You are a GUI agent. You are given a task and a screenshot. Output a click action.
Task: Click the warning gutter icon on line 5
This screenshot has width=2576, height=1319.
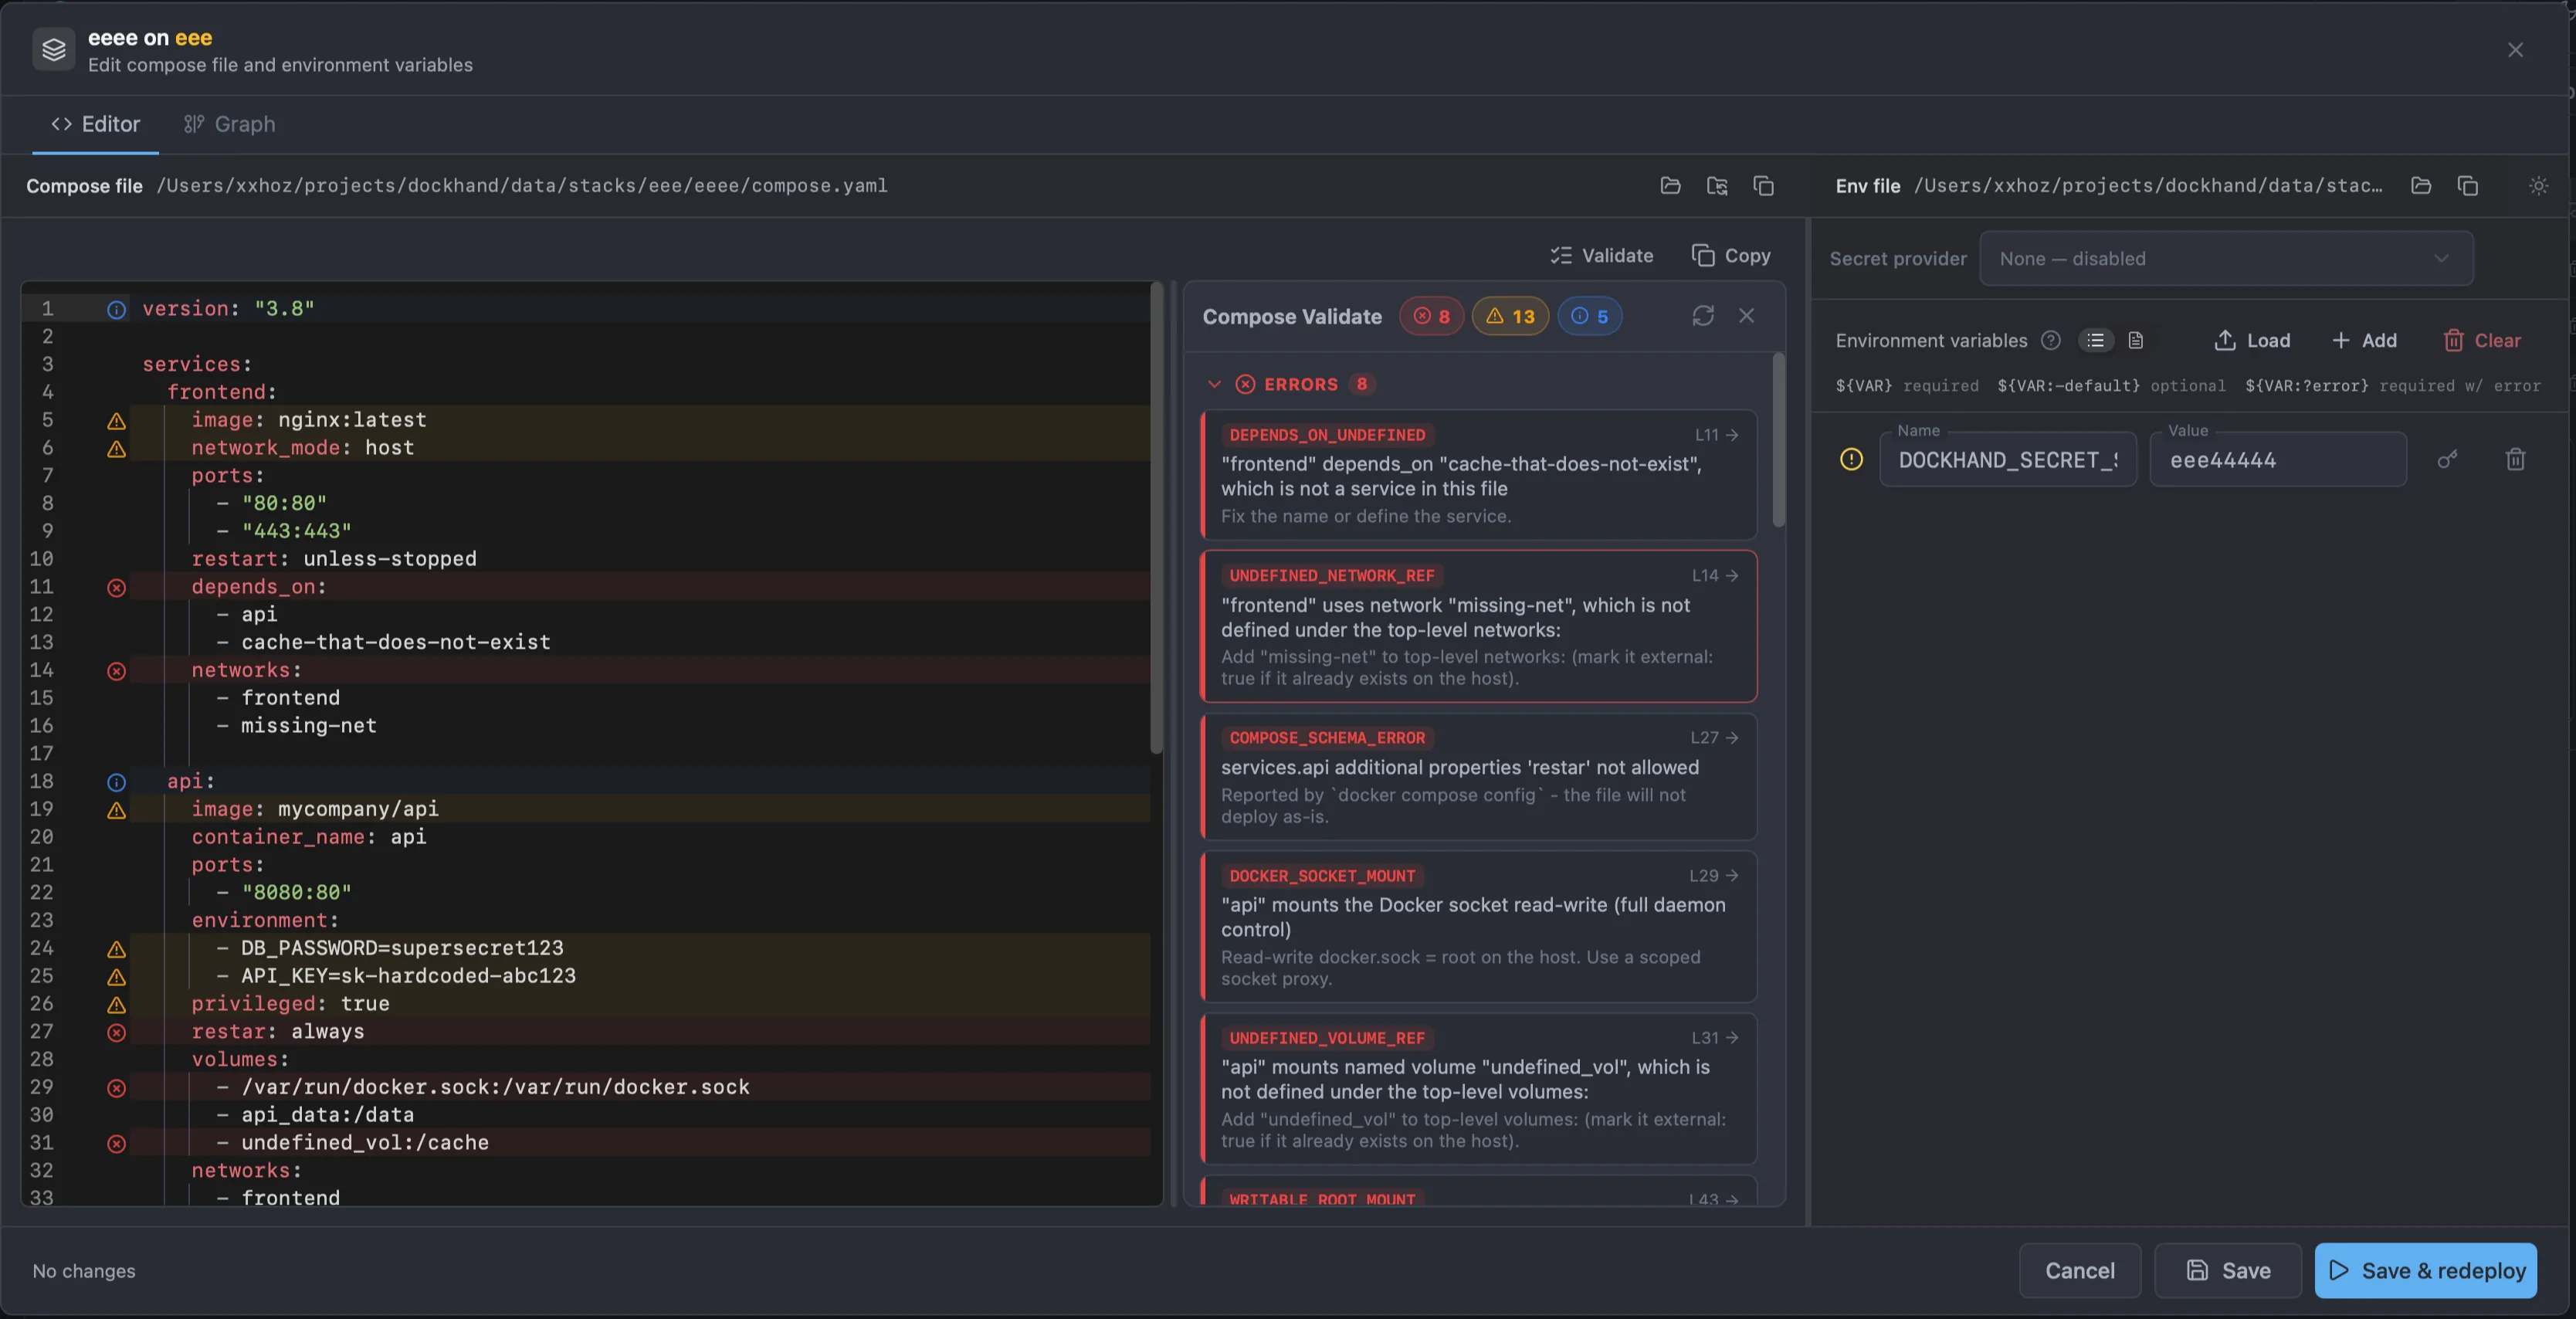coord(117,421)
